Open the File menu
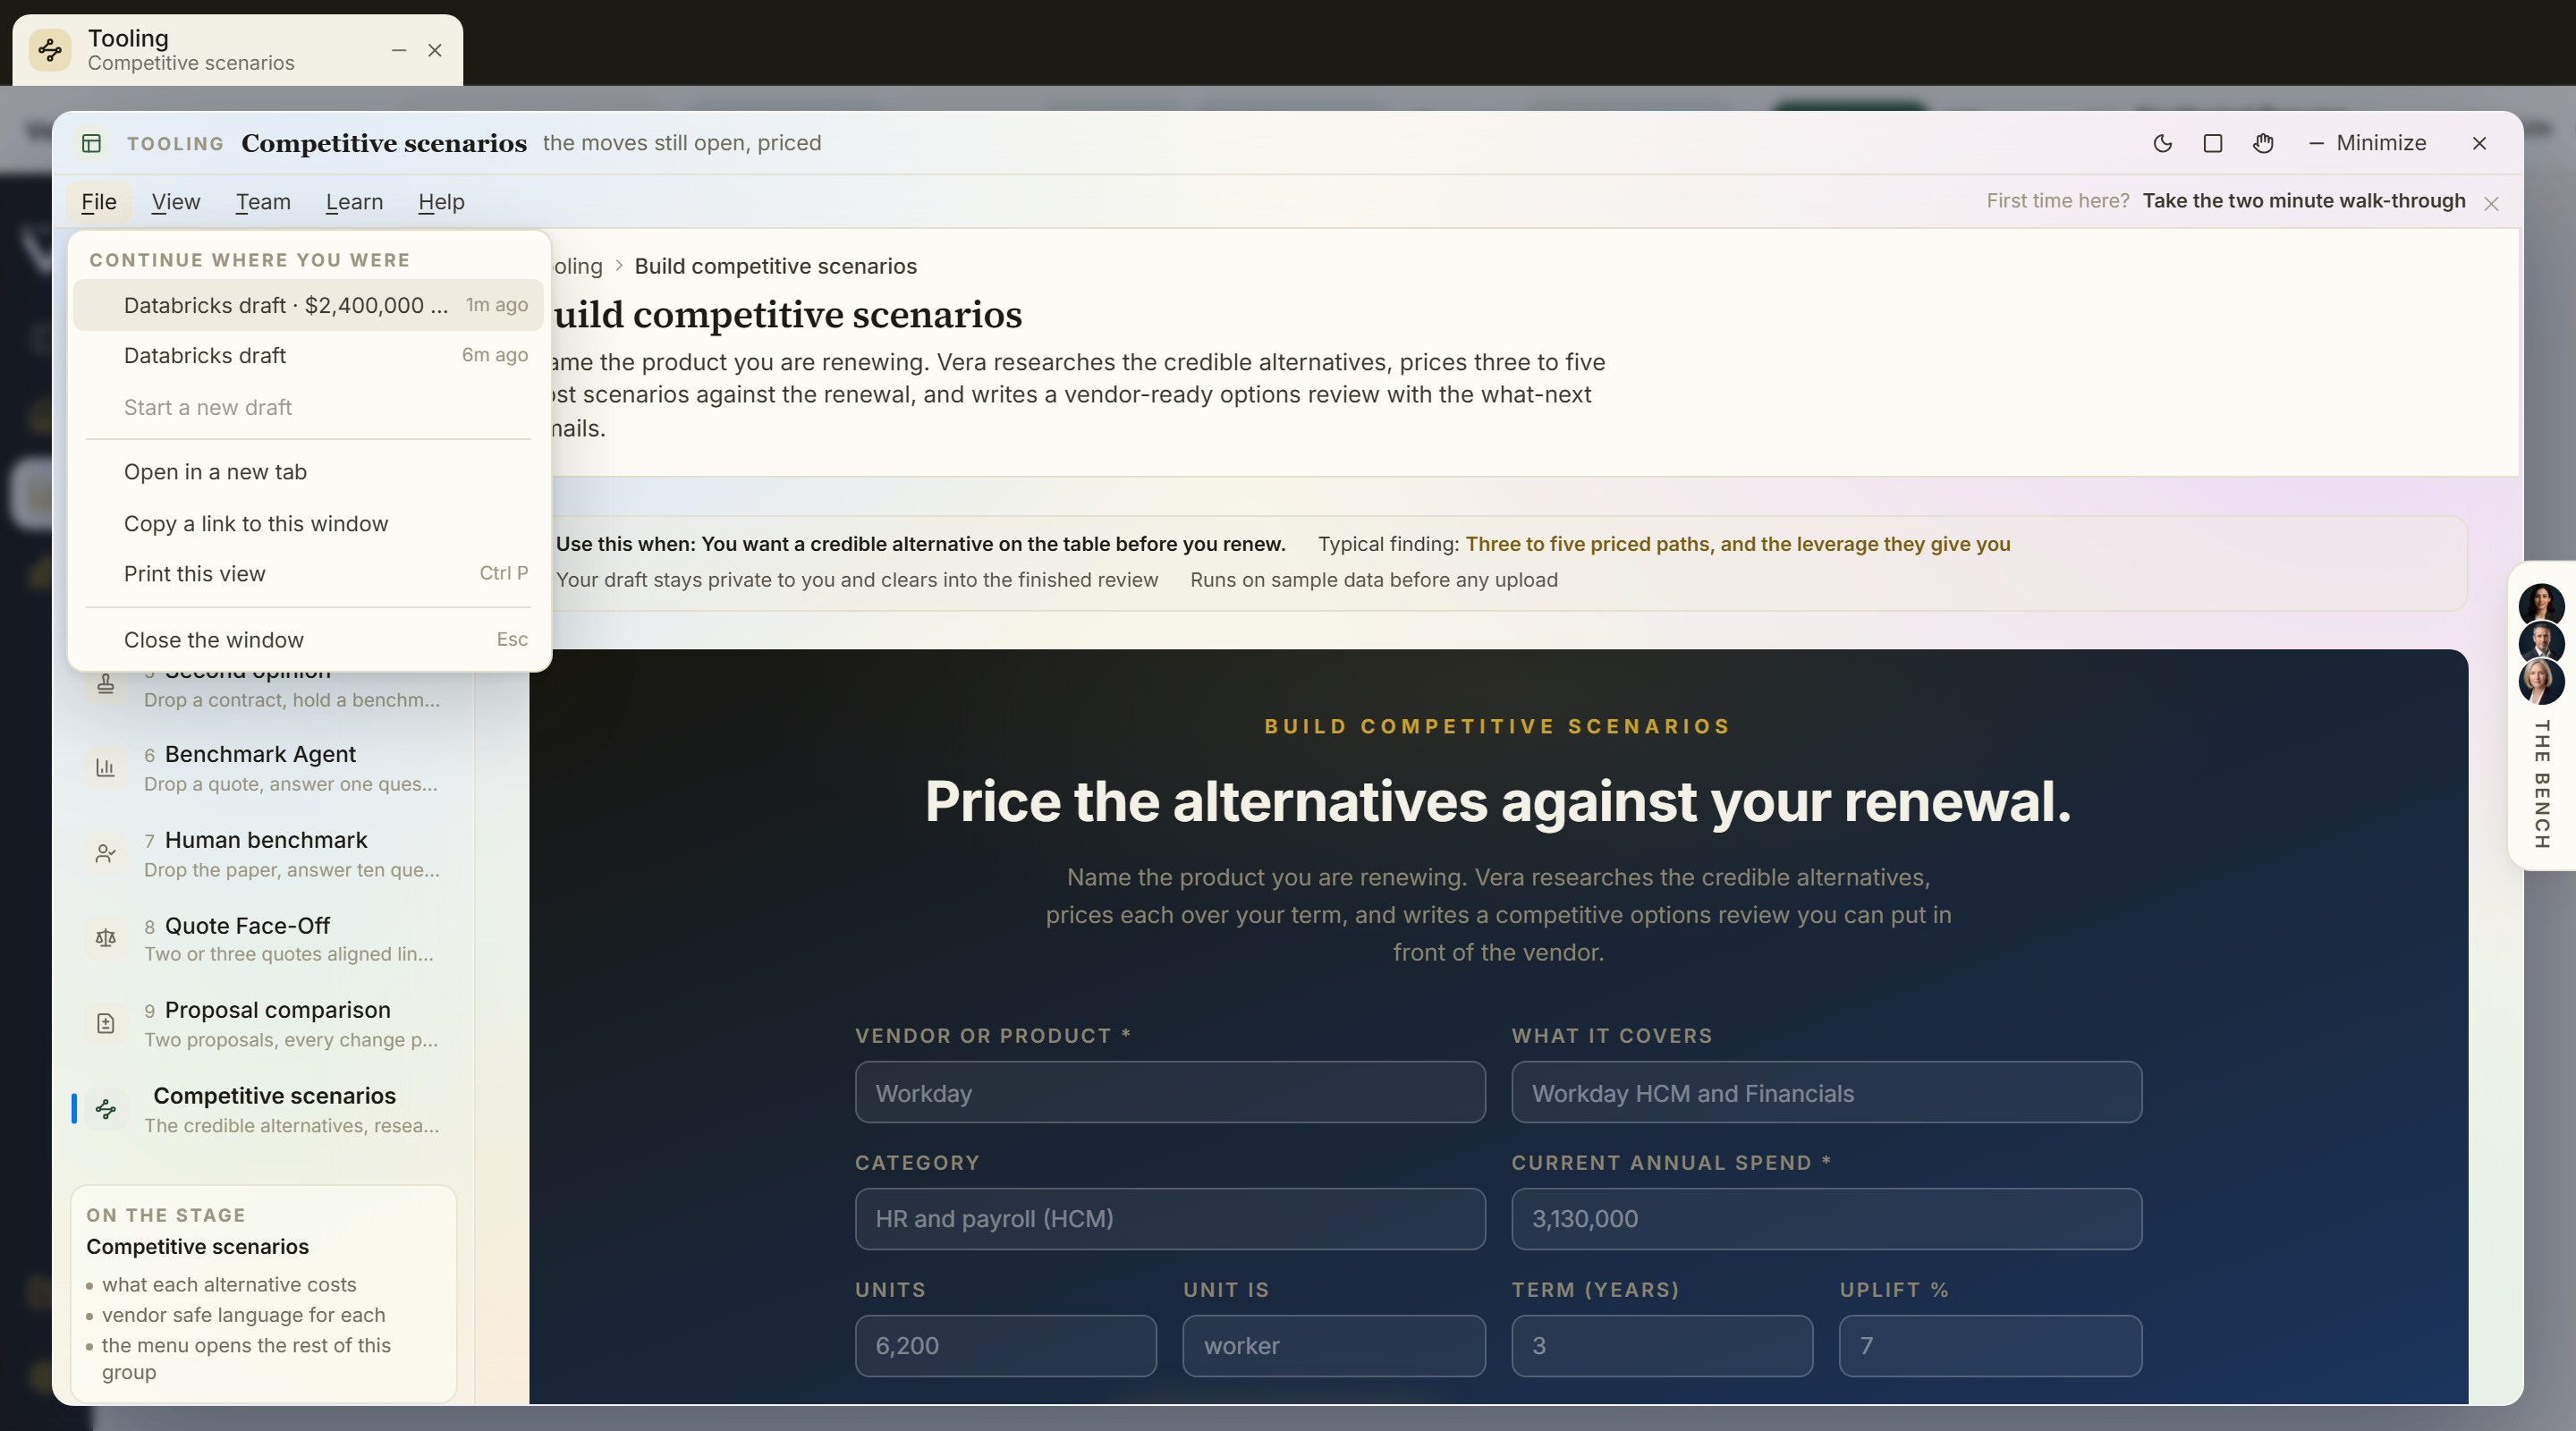This screenshot has width=2576, height=1431. point(99,202)
